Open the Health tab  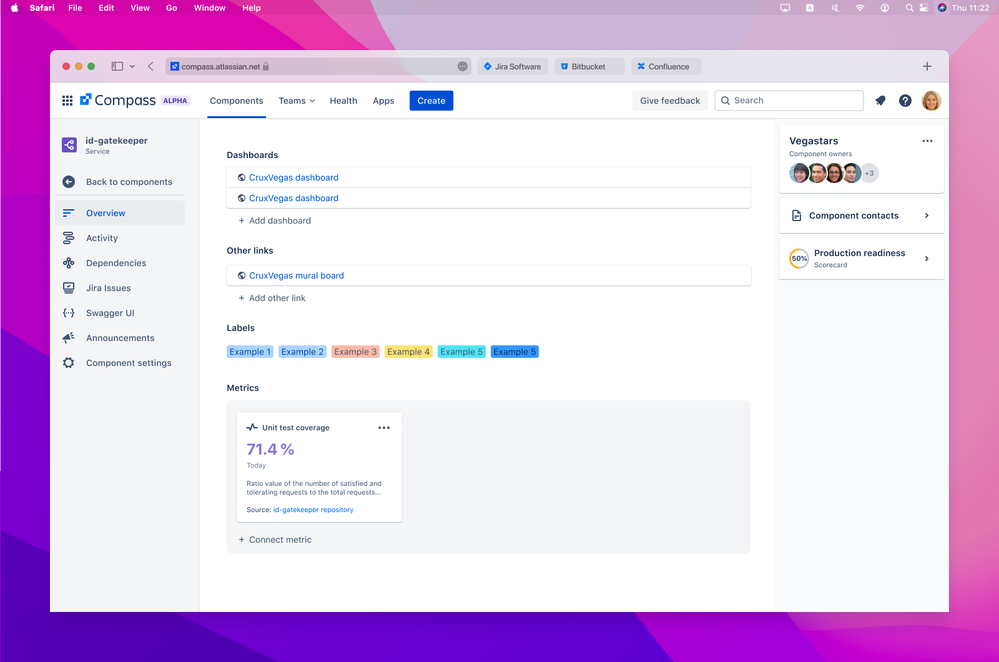click(x=343, y=101)
